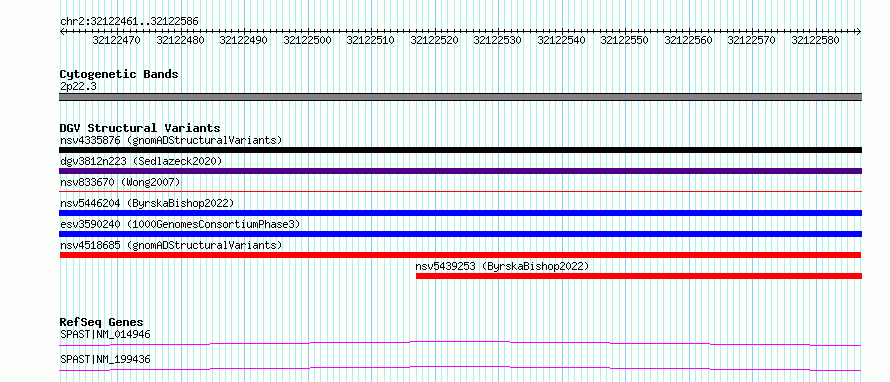Click the blue esv3590240 variant bar
The image size is (890, 382).
(460, 234)
